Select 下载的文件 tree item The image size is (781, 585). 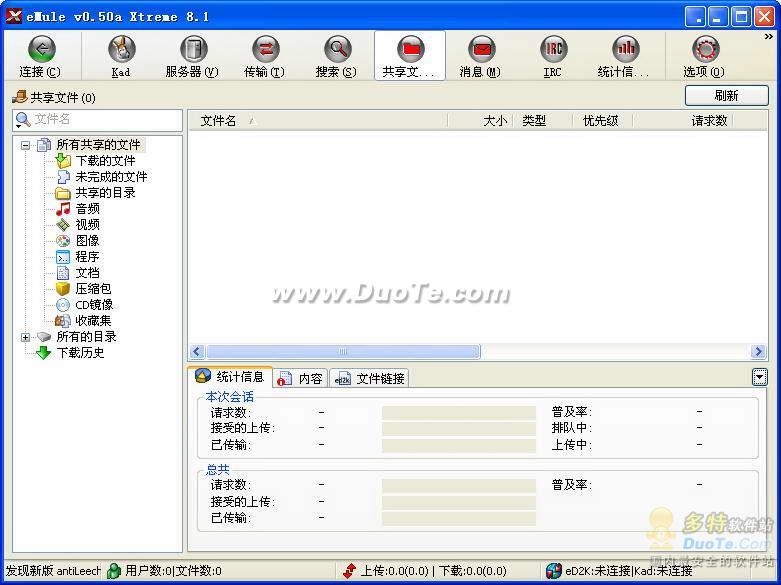click(105, 161)
